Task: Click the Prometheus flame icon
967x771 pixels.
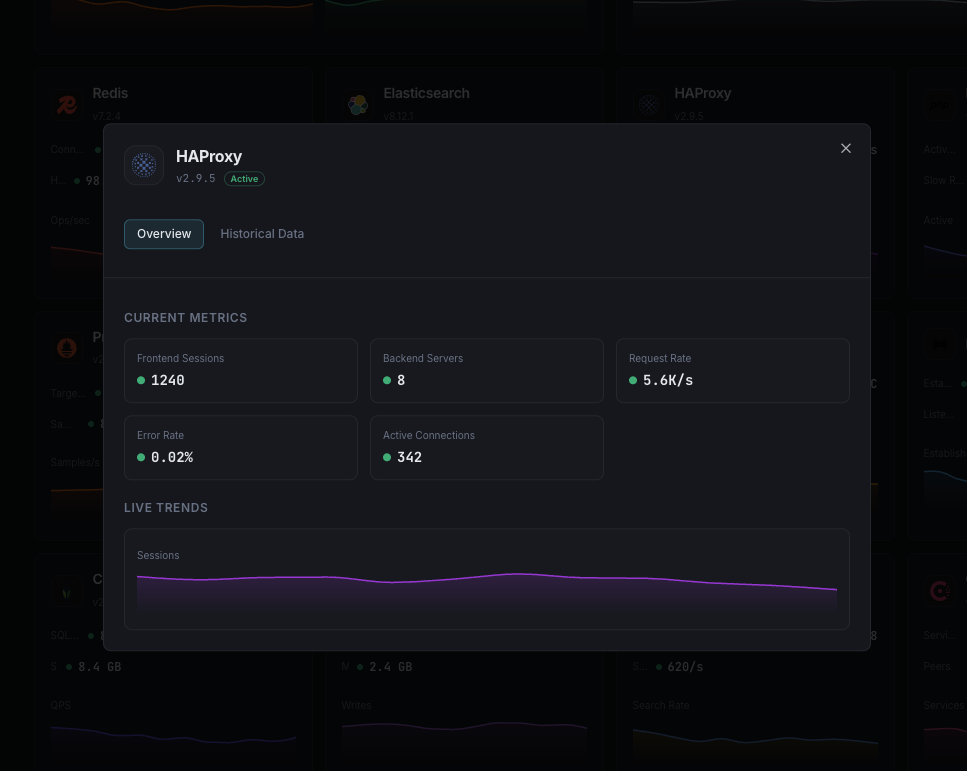Action: [x=66, y=348]
